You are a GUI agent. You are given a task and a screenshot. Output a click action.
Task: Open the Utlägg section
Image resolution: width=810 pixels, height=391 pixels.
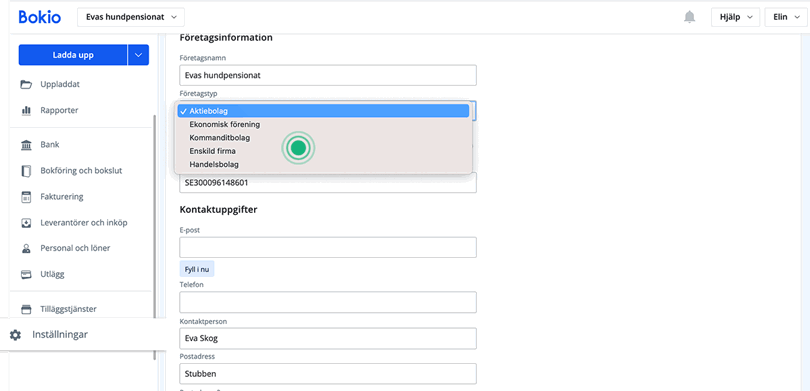click(x=52, y=274)
